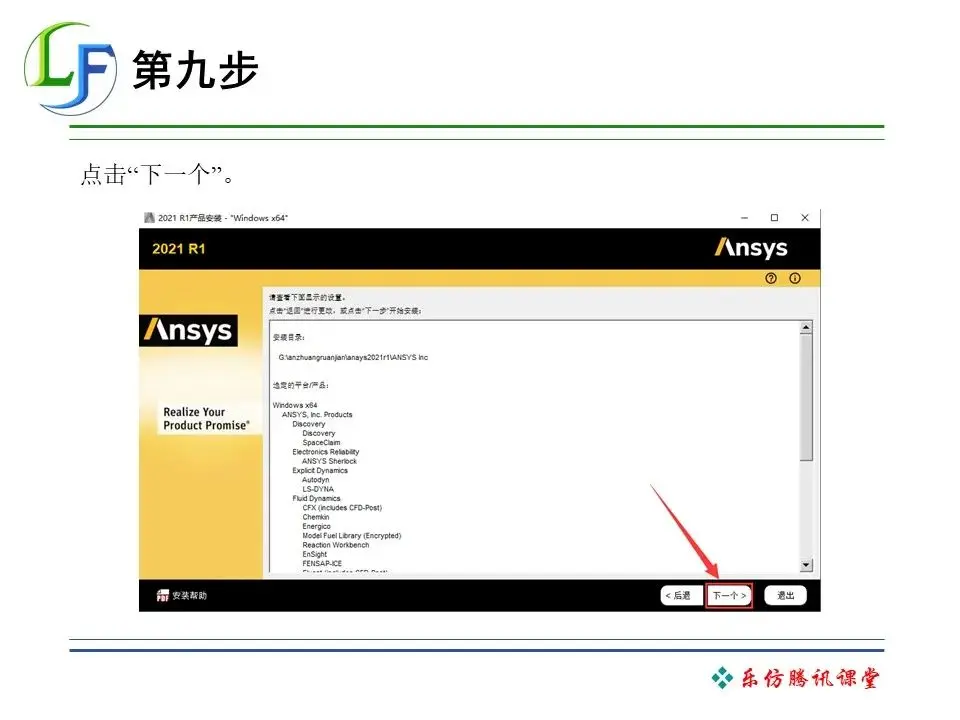Image resolution: width=960 pixels, height=720 pixels.
Task: Select the 'Energico' entry
Action: tap(317, 527)
